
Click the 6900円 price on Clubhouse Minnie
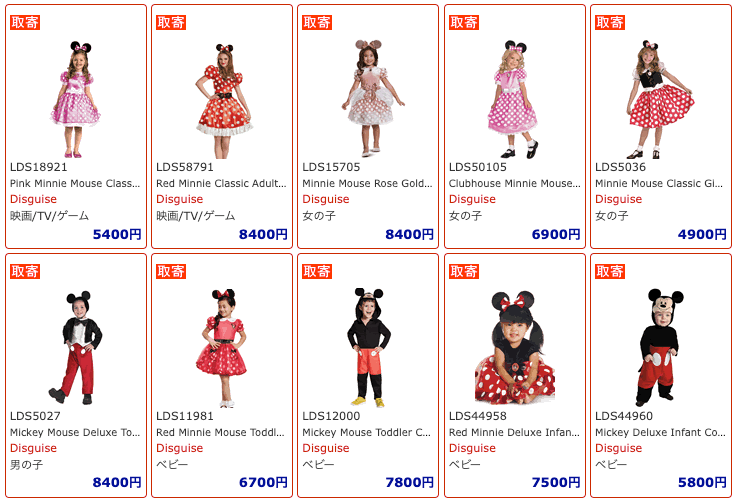(x=556, y=234)
